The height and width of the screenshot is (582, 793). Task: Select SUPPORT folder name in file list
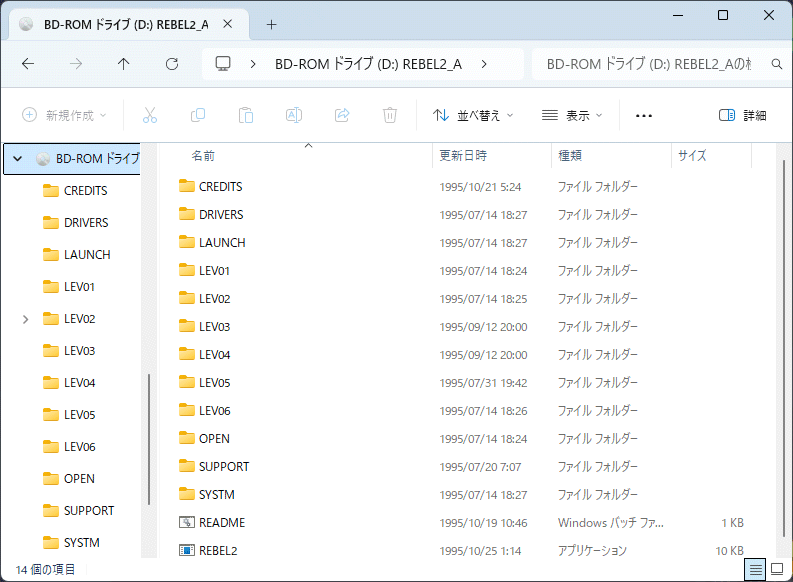point(224,467)
